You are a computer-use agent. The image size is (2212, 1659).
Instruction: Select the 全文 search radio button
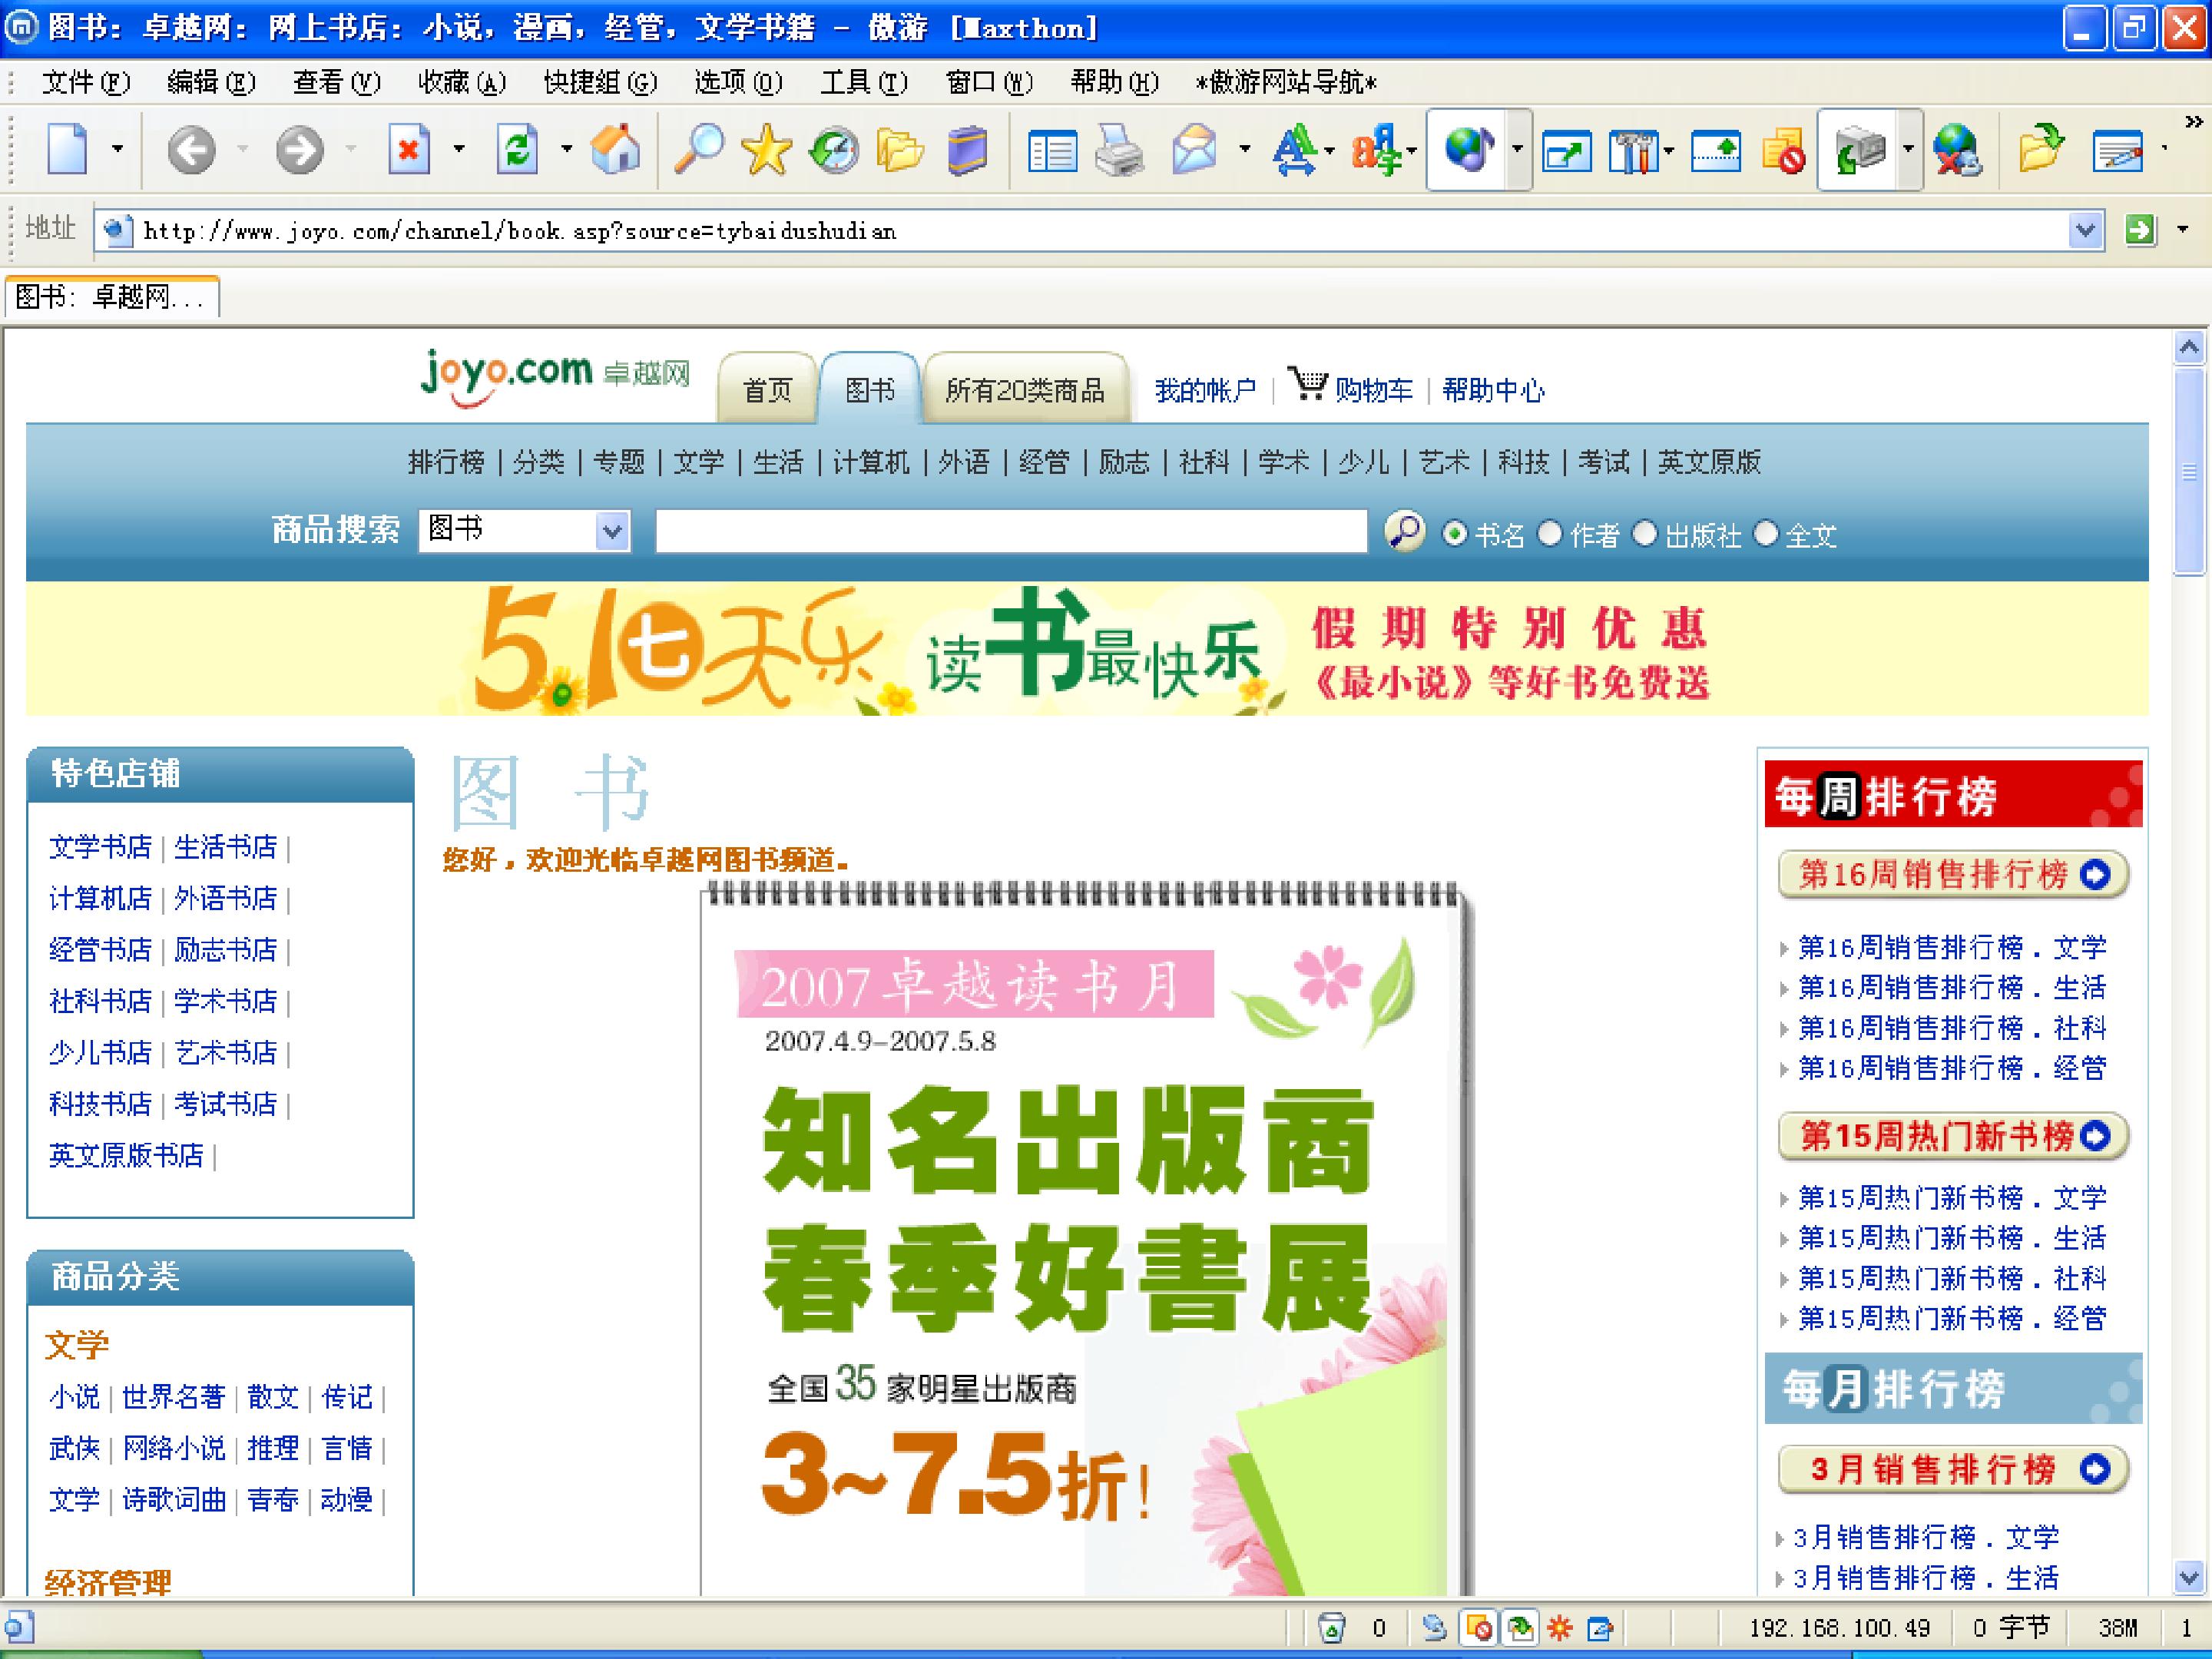pyautogui.click(x=1766, y=534)
